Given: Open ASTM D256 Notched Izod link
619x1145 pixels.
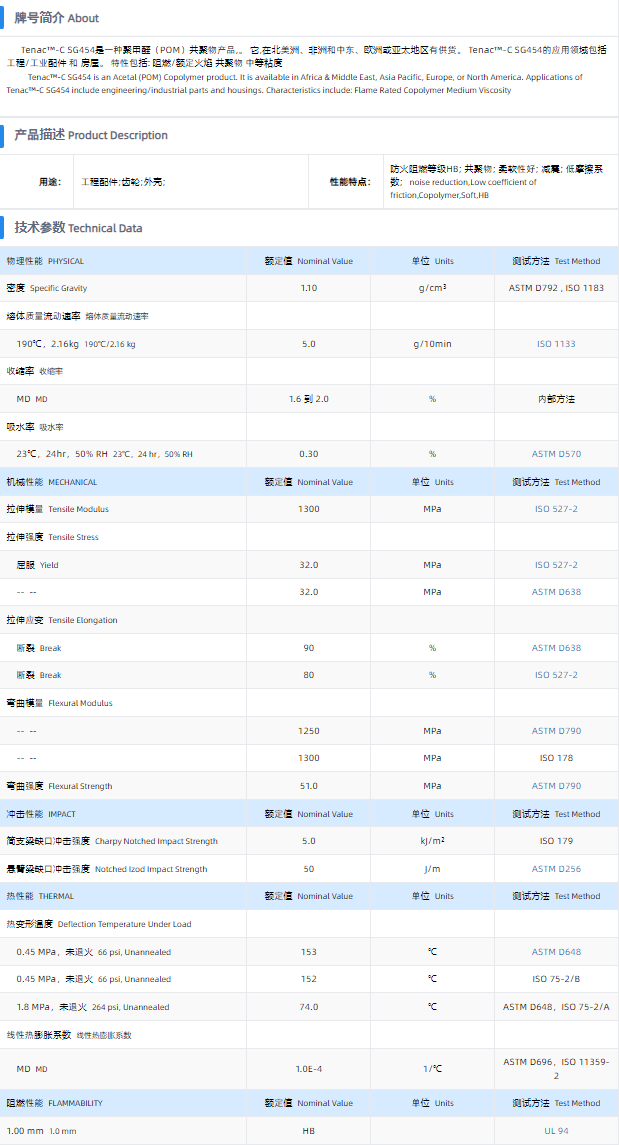Looking at the screenshot, I should (x=556, y=869).
